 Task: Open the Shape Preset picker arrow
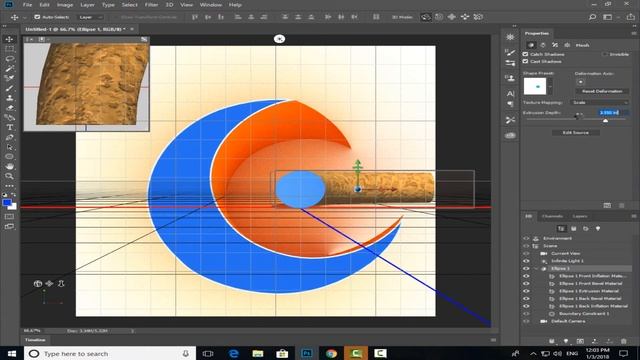click(x=550, y=87)
